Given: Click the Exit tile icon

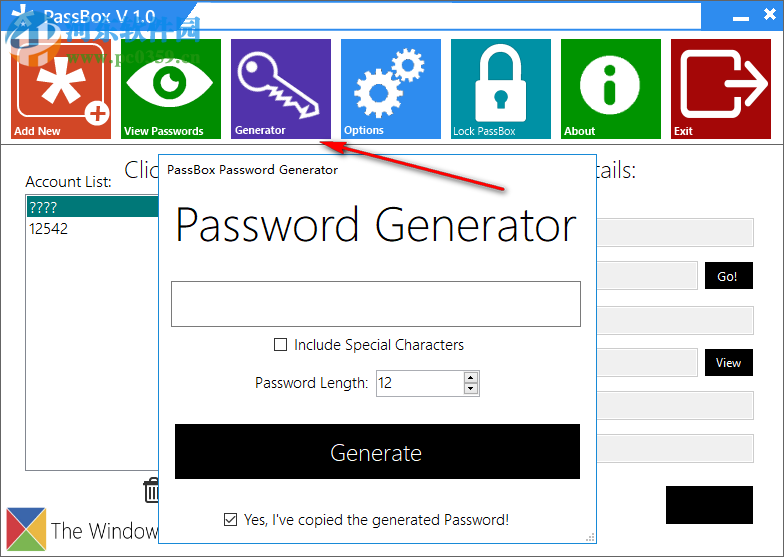Looking at the screenshot, I should tap(720, 89).
